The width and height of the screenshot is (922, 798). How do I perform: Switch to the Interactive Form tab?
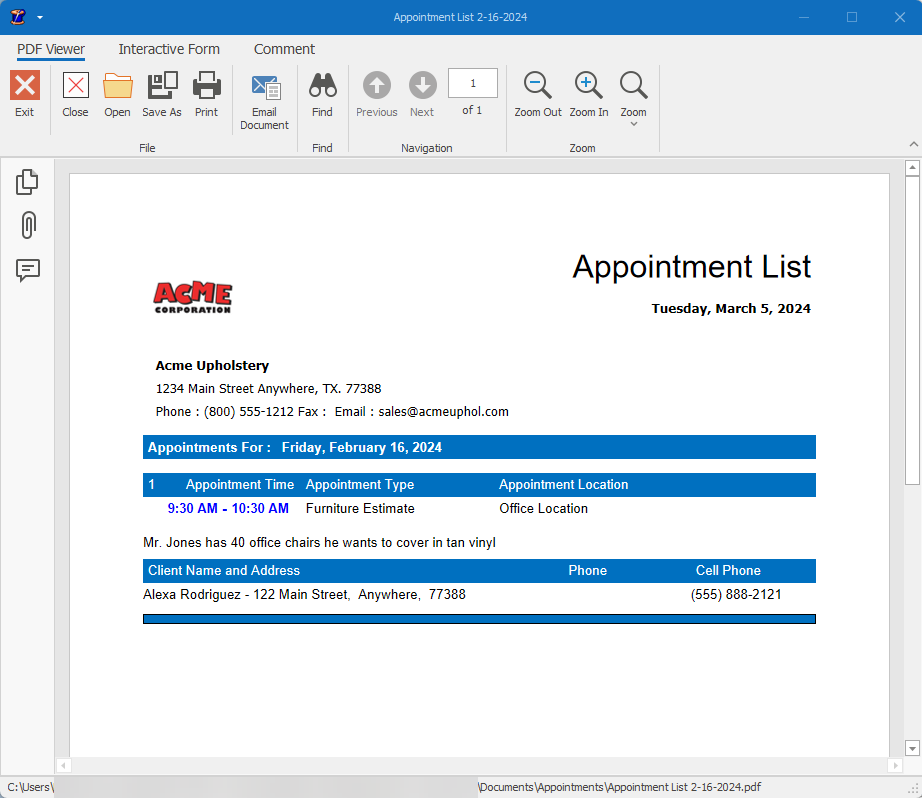point(168,49)
